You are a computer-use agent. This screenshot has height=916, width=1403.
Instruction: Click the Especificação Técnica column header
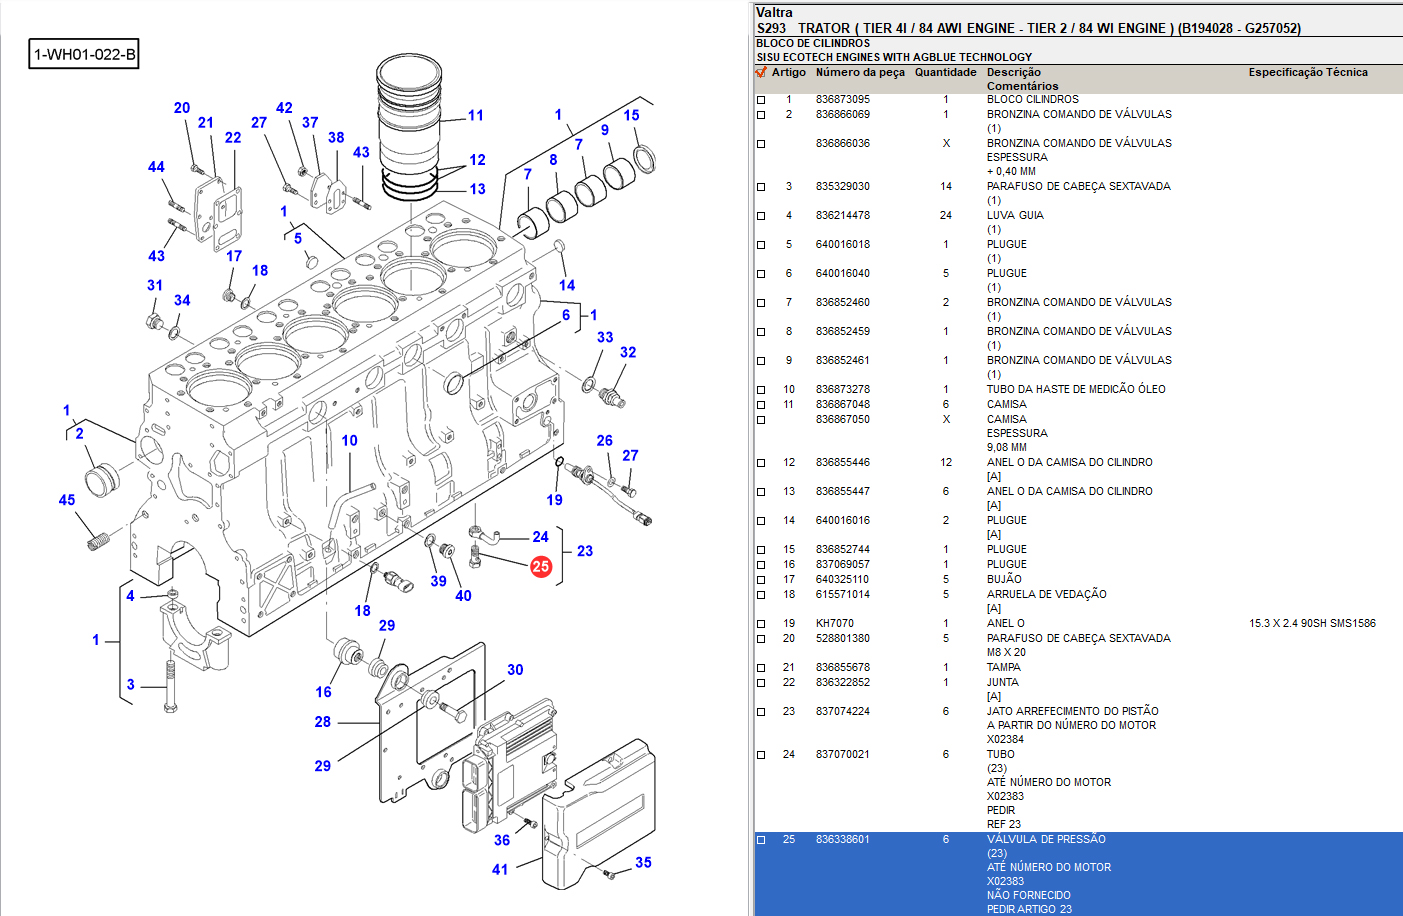(1307, 72)
